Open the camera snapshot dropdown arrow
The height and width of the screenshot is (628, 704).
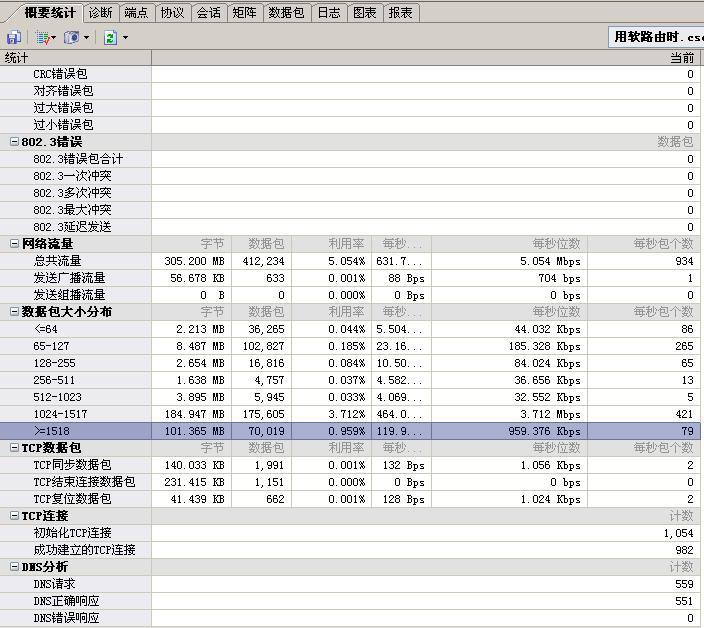[x=87, y=38]
